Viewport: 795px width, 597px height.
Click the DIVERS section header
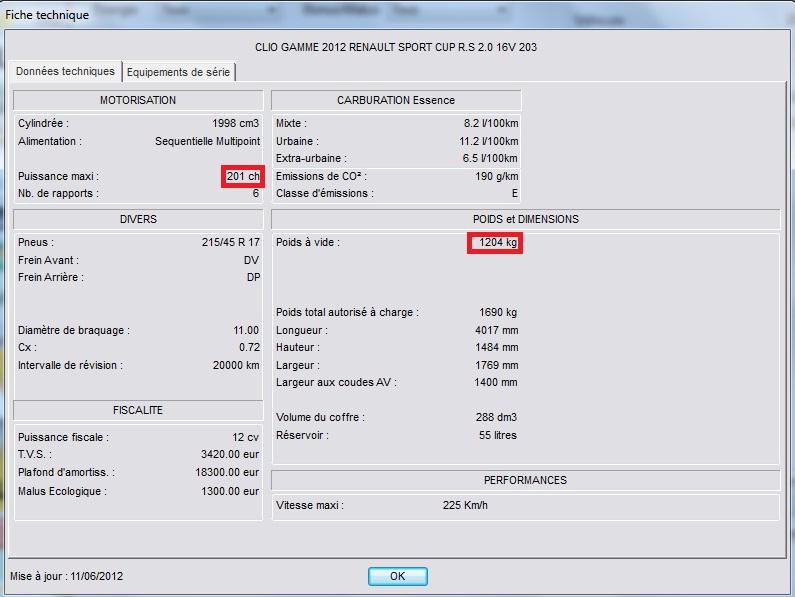[138, 219]
